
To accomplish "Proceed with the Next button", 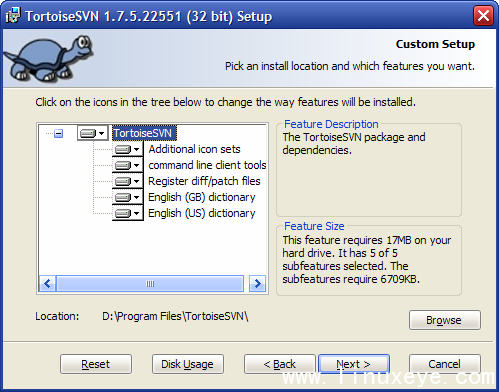I will [x=354, y=364].
